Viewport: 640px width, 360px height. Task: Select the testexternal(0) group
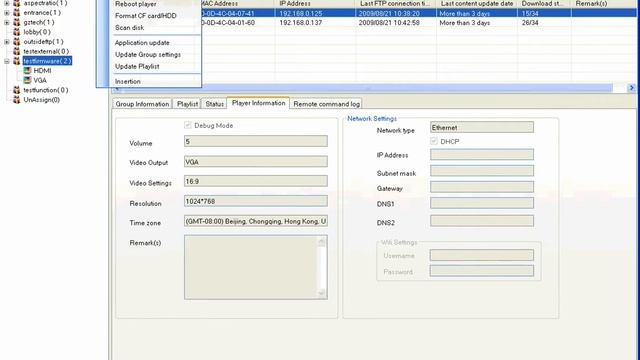[x=46, y=51]
